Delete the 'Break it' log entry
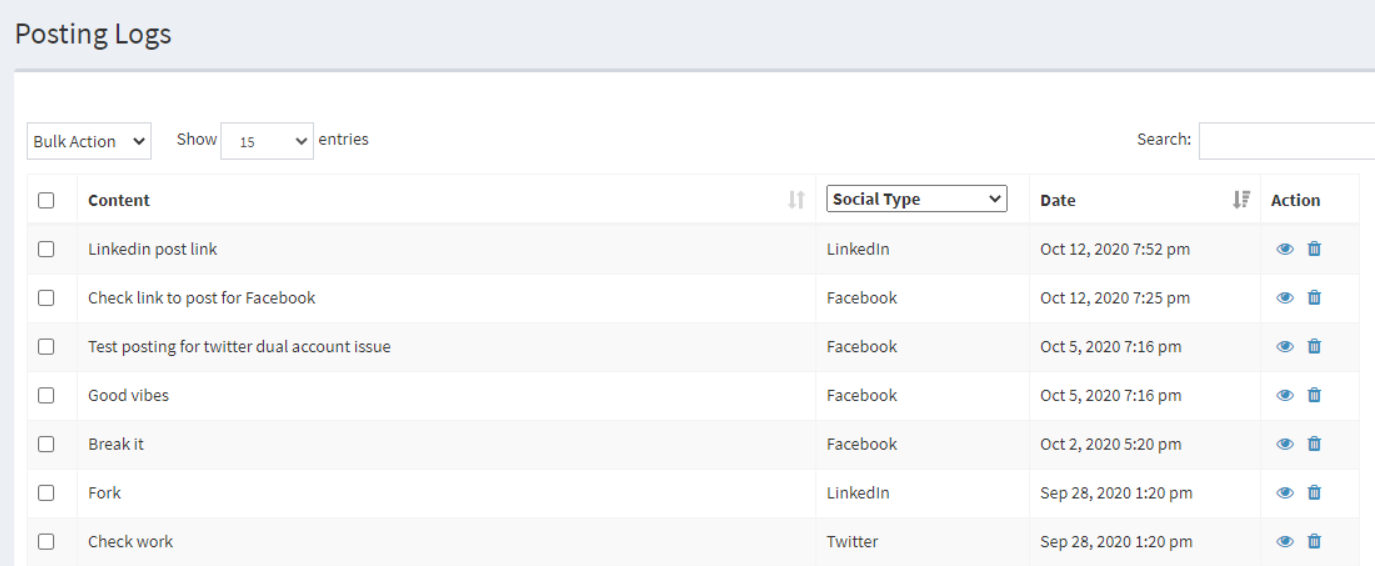Image resolution: width=1375 pixels, height=566 pixels. [x=1314, y=444]
